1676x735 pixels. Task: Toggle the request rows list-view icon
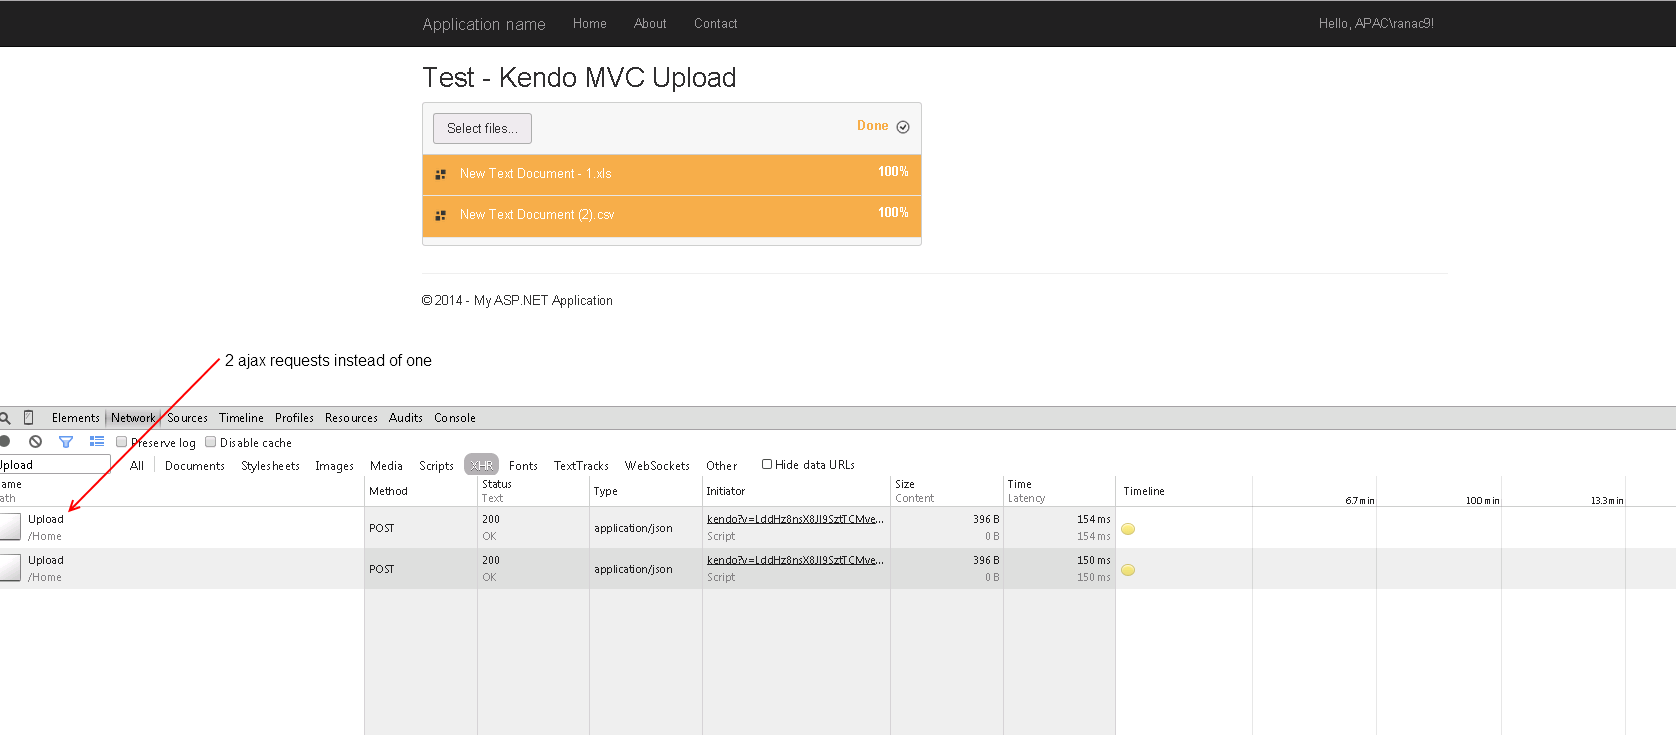pyautogui.click(x=97, y=441)
